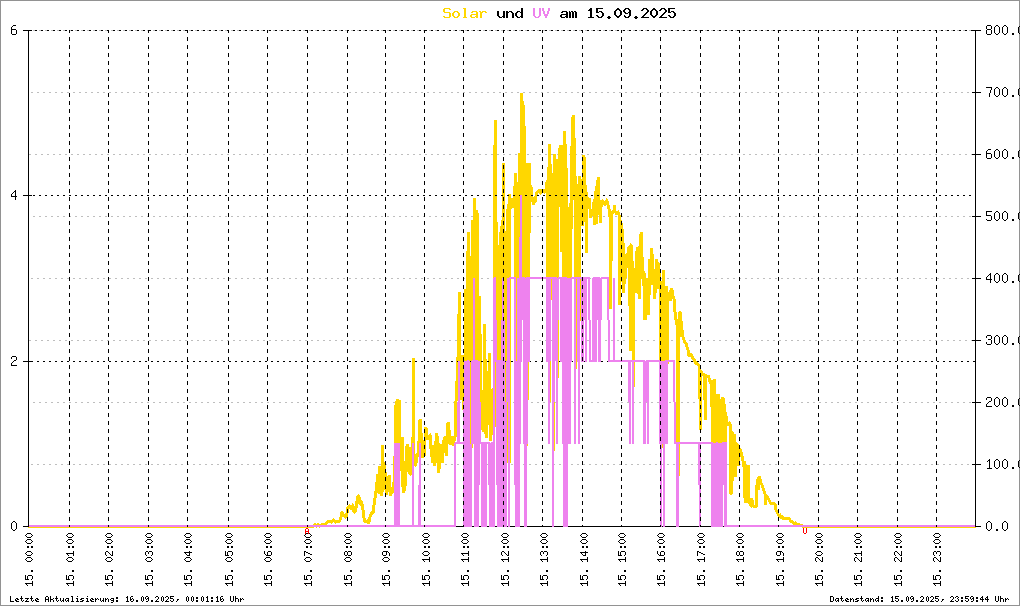
Task: Click the x-axis label "15. 19:00"
Action: pos(779,560)
